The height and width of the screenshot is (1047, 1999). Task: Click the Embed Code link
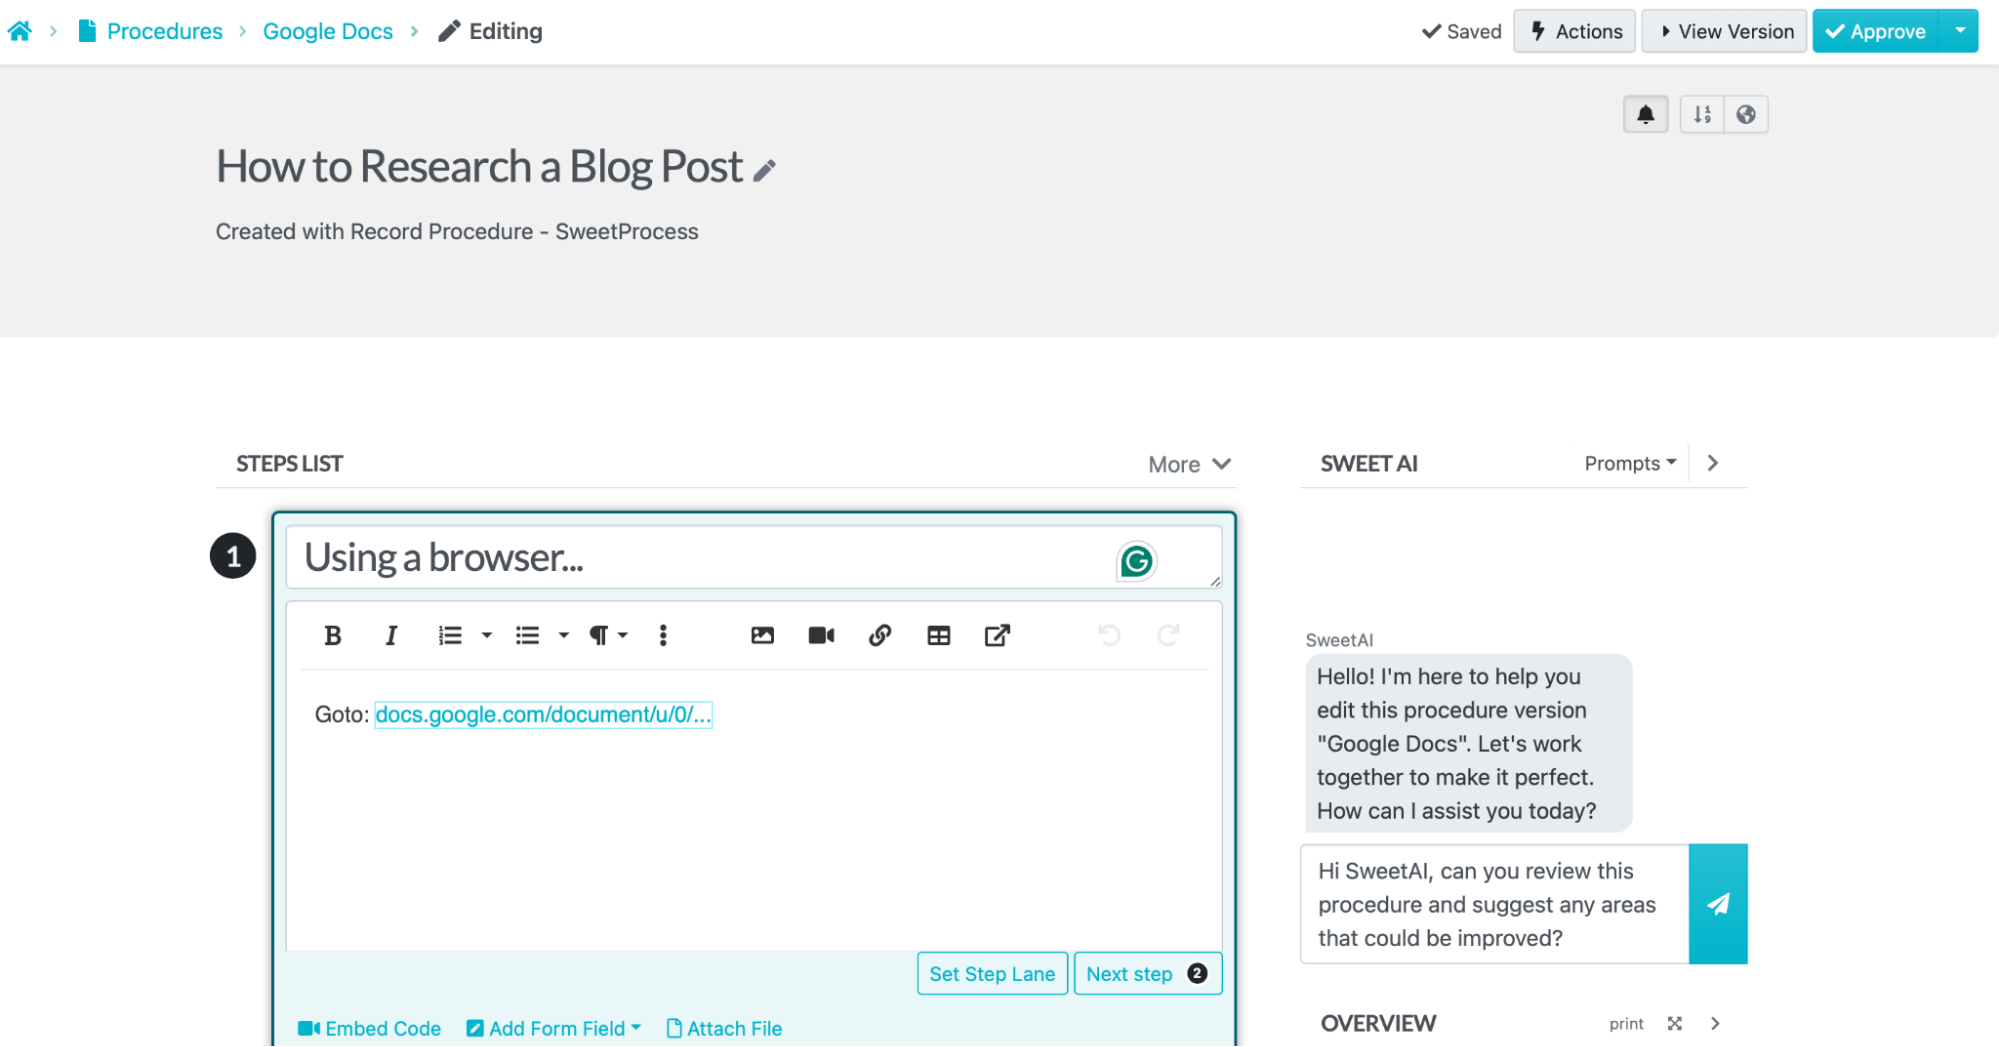[x=370, y=1028]
